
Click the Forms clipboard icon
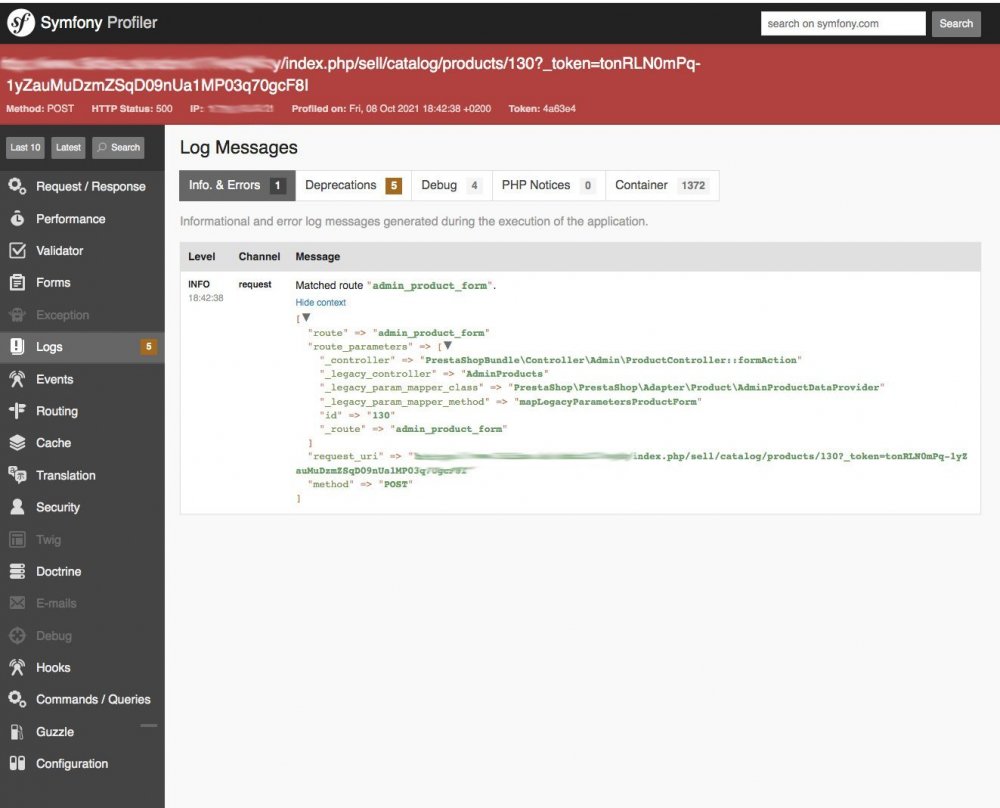coord(17,282)
